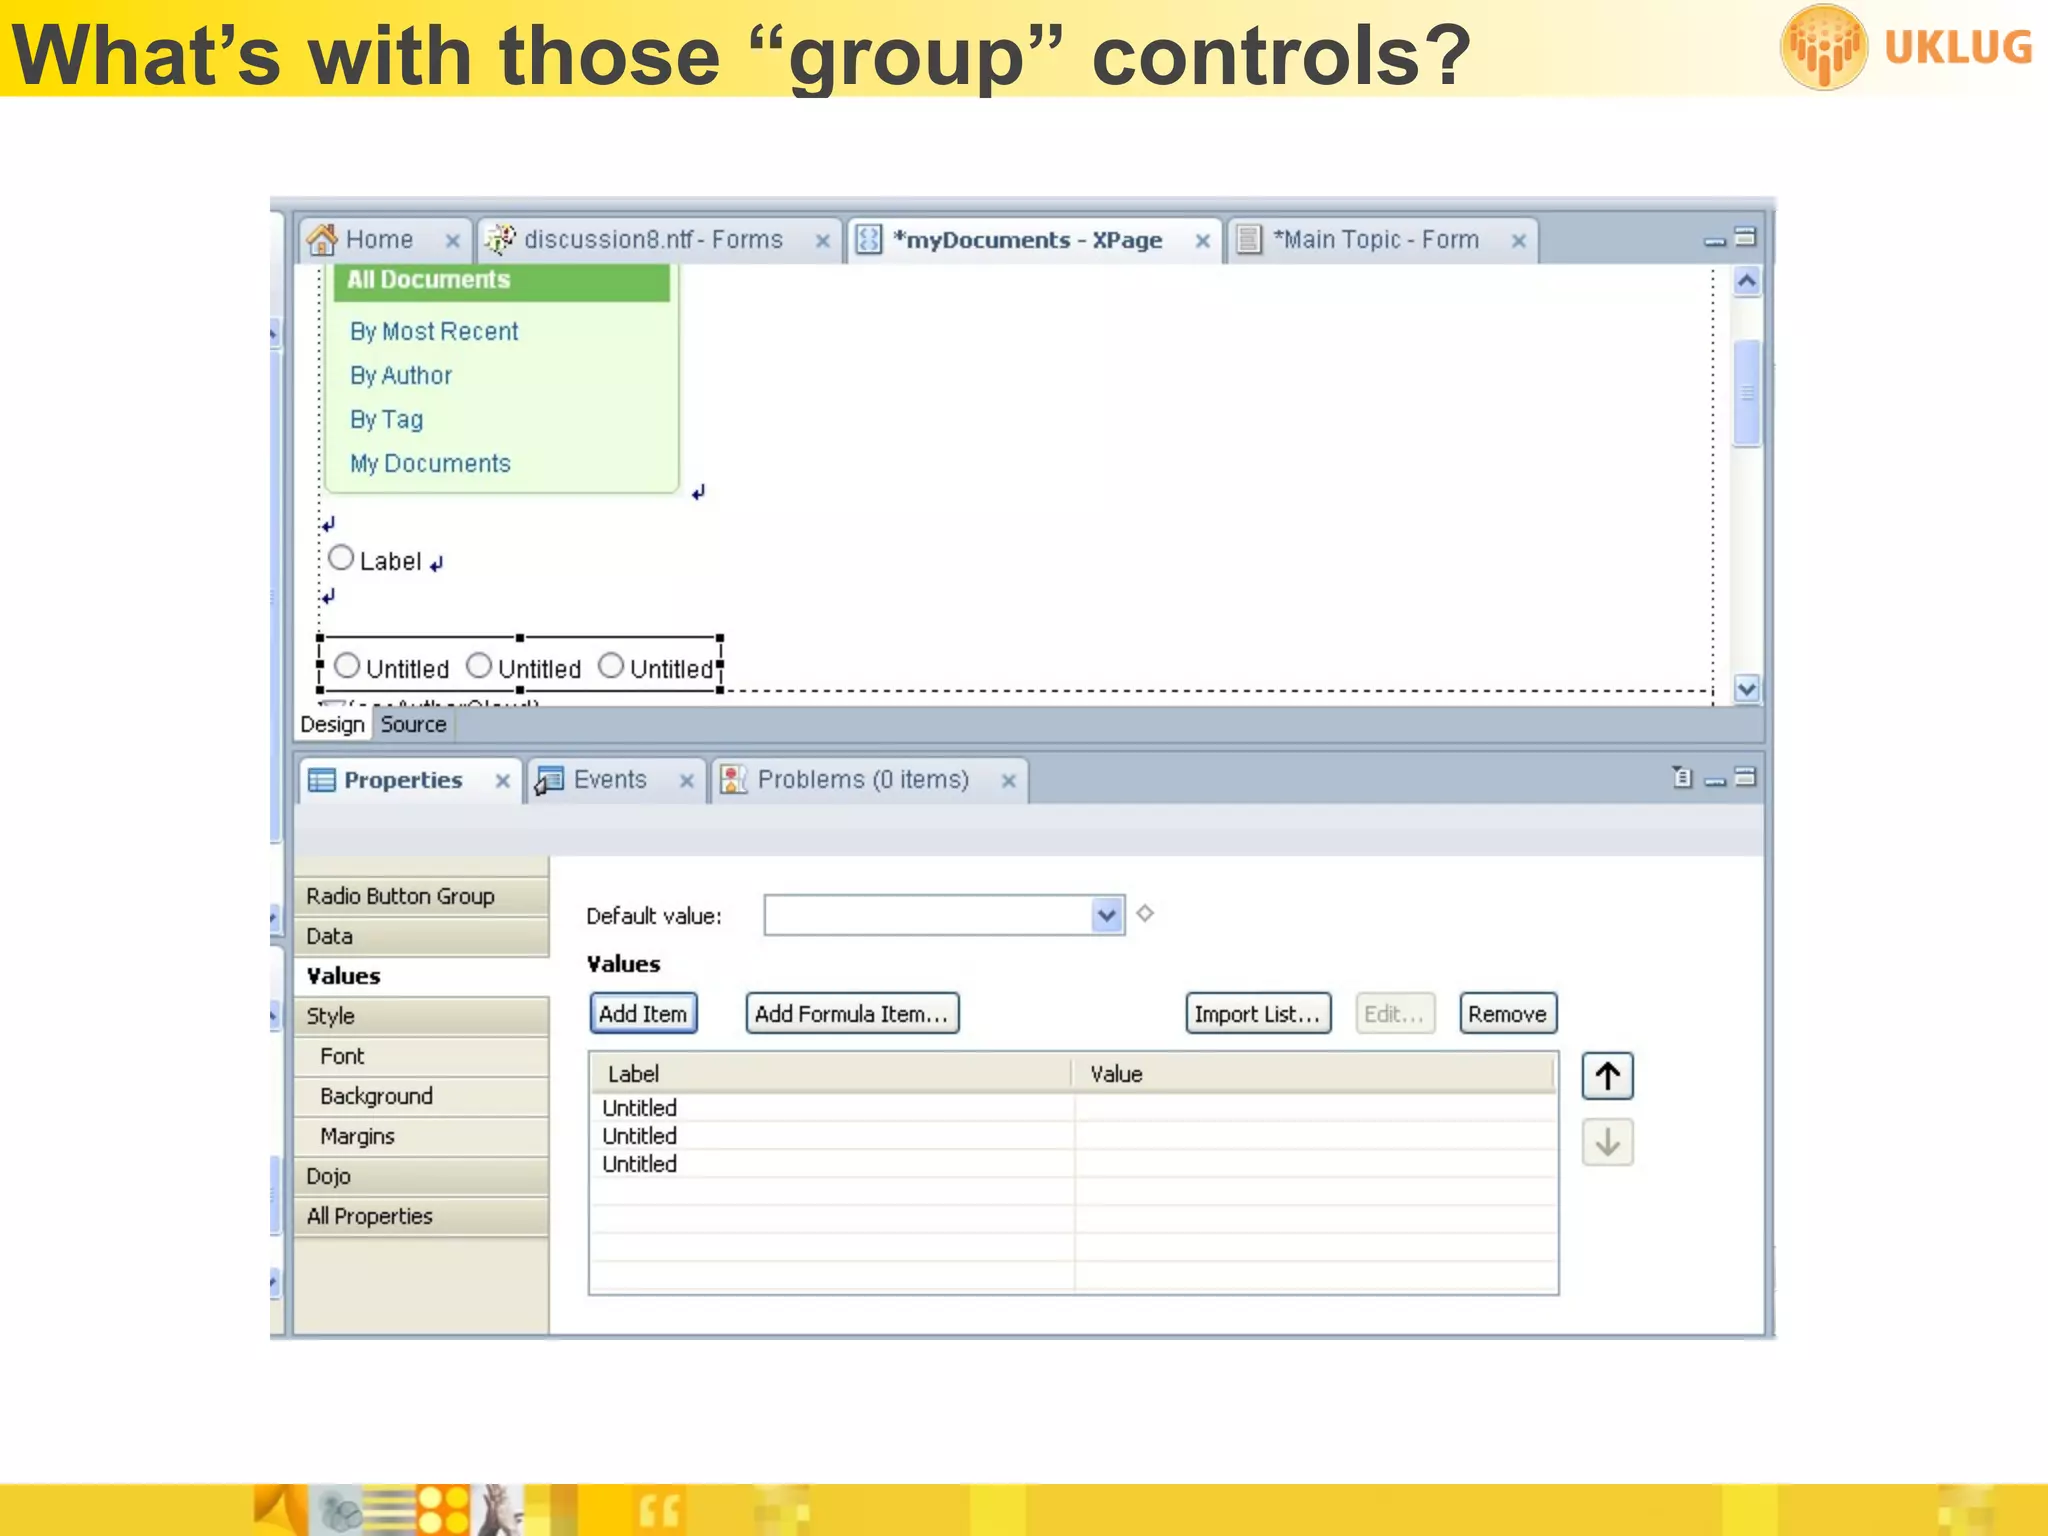
Task: Click the editor scroll down arrow
Action: 1747,689
